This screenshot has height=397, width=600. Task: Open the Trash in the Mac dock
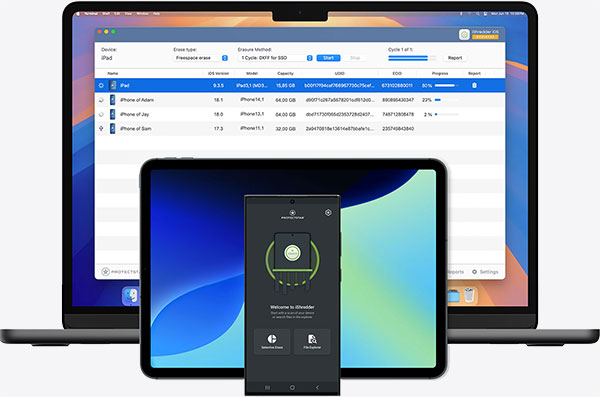click(x=469, y=296)
